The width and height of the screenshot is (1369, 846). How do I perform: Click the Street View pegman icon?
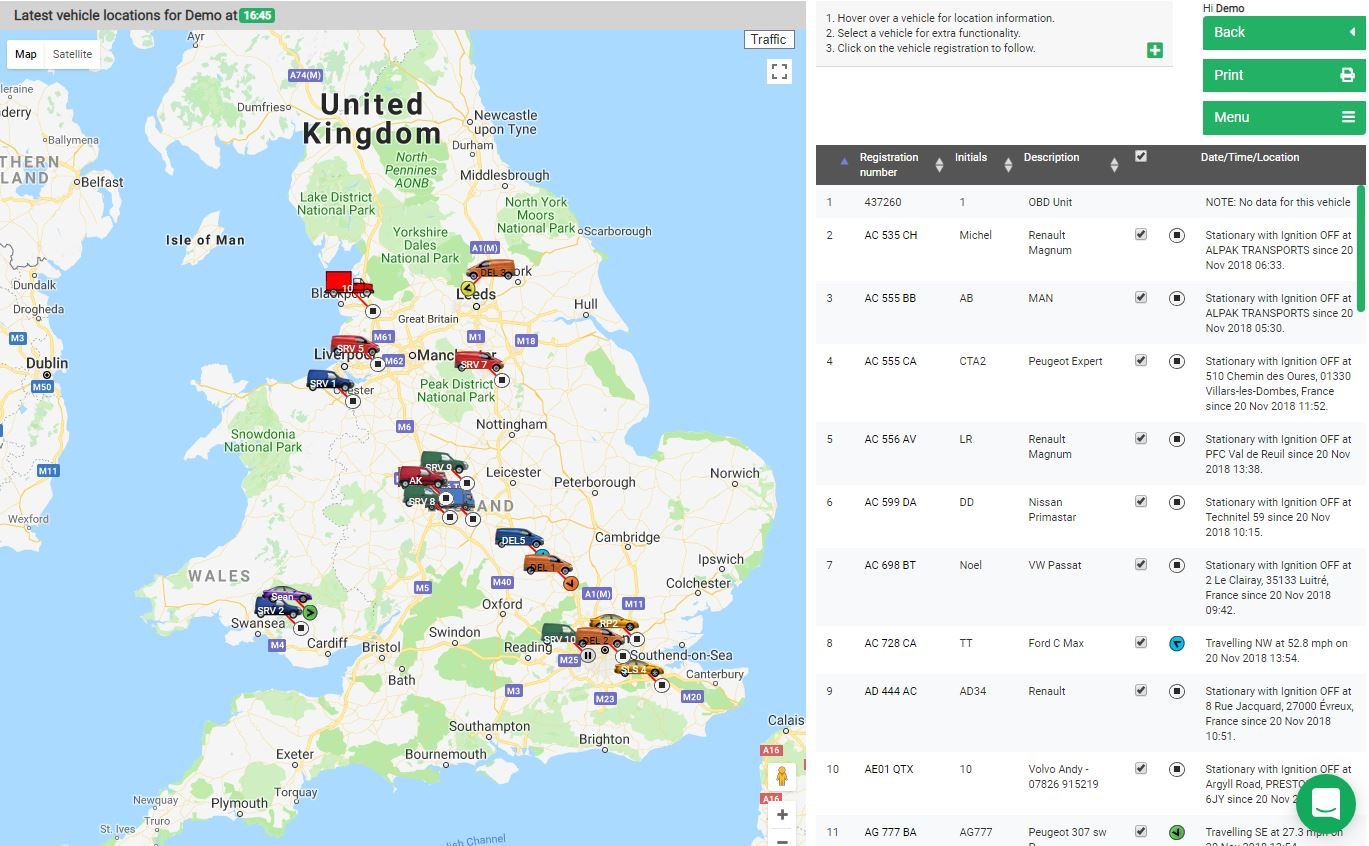click(781, 776)
